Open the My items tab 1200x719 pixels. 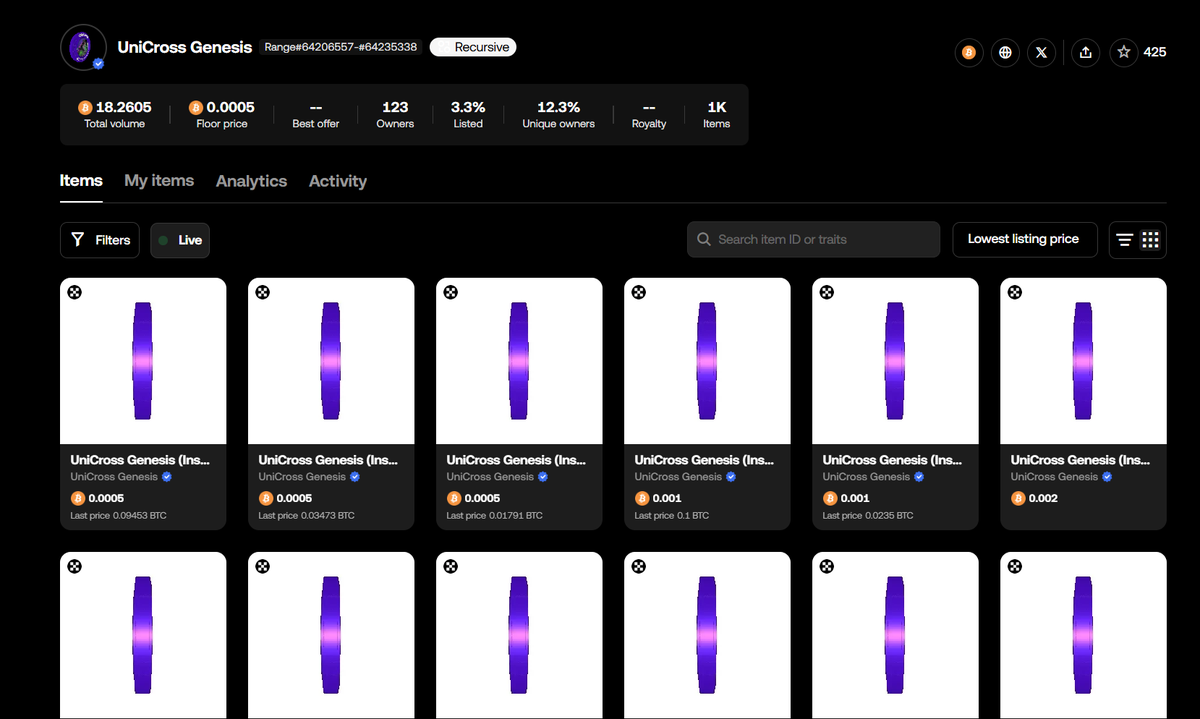point(159,181)
